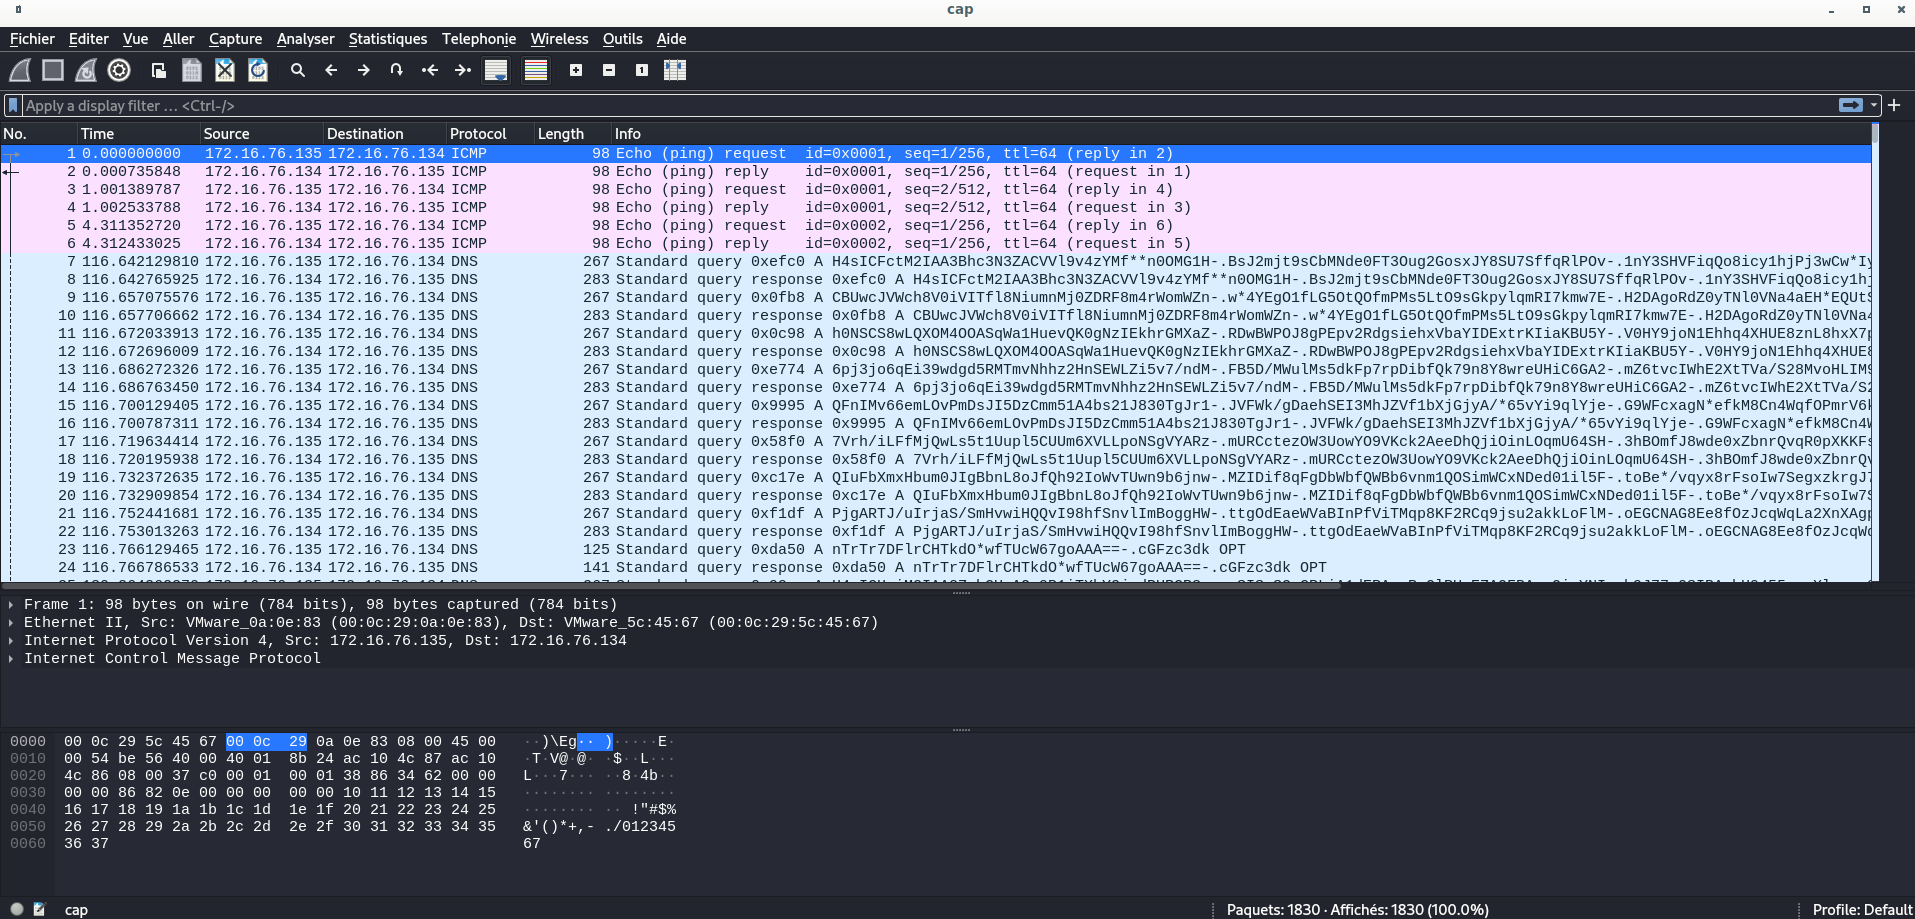This screenshot has height=919, width=1915.
Task: Open capture options gear icon
Action: pyautogui.click(x=119, y=70)
